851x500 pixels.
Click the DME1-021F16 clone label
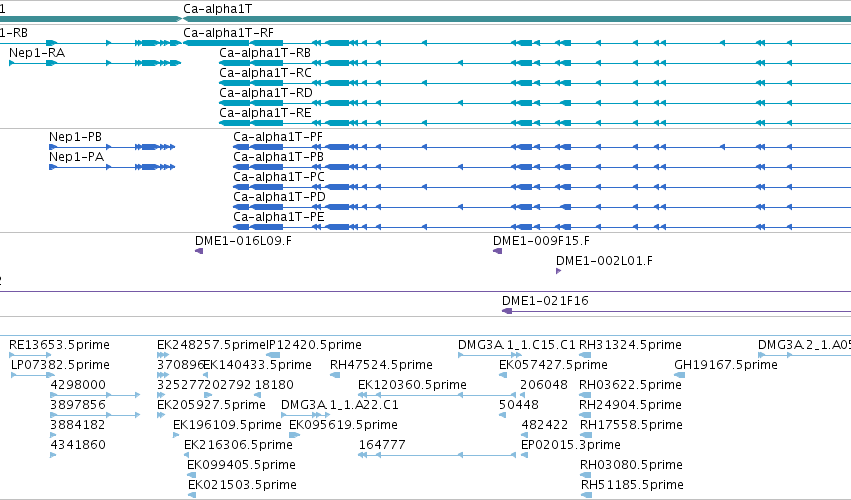click(545, 301)
